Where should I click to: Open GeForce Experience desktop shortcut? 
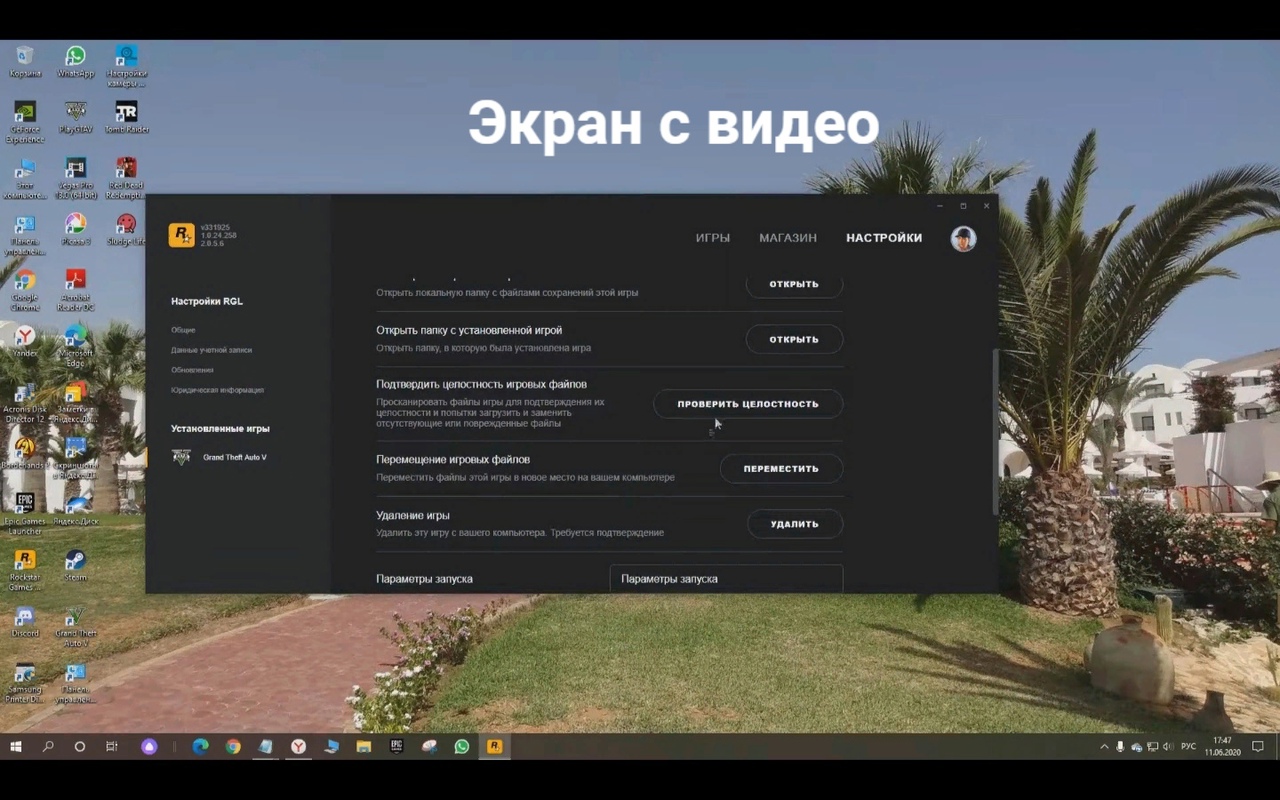25,122
